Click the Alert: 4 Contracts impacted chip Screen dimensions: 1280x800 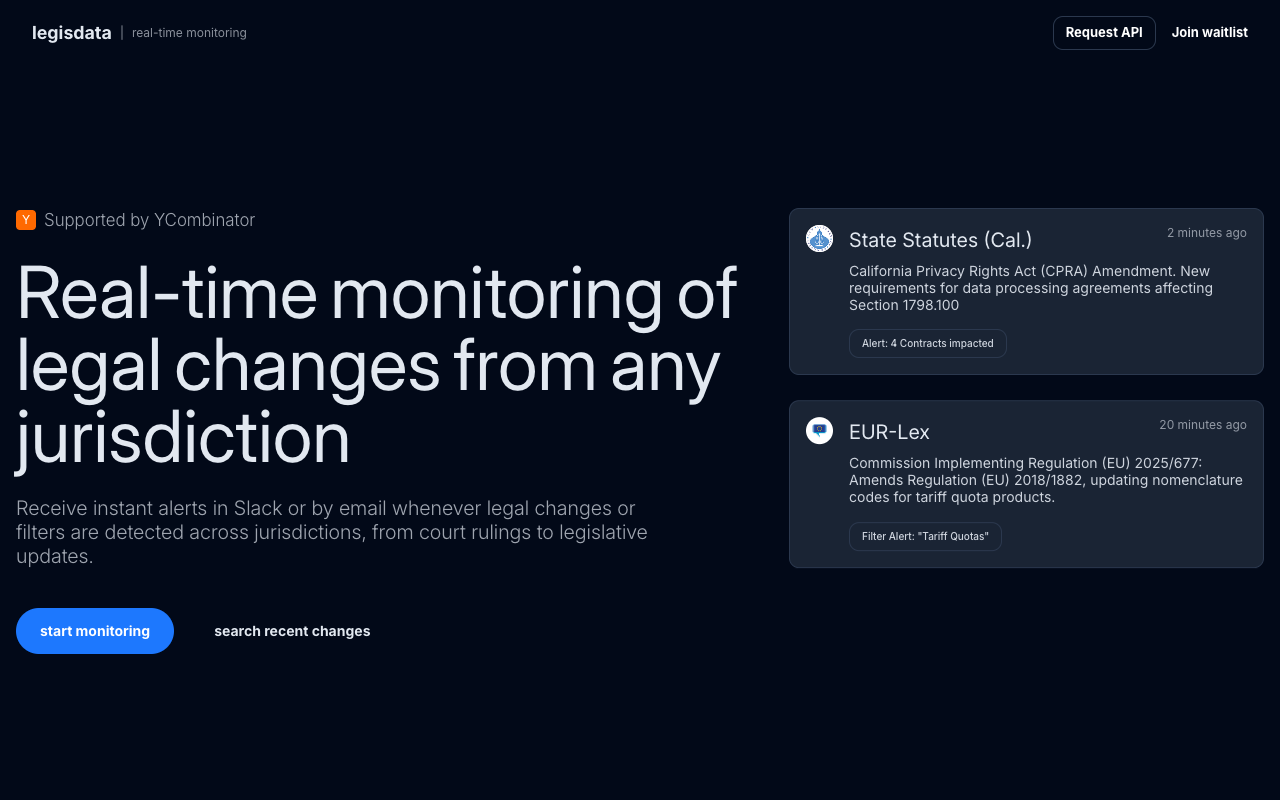(x=927, y=343)
